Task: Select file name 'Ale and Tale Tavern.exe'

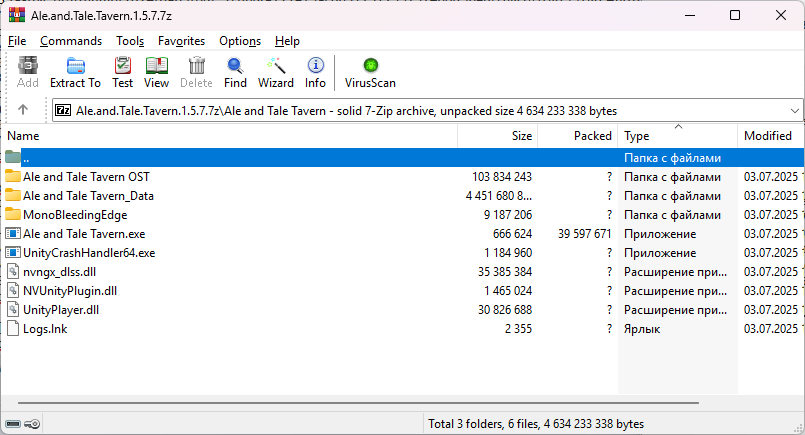Action: pyautogui.click(x=84, y=234)
